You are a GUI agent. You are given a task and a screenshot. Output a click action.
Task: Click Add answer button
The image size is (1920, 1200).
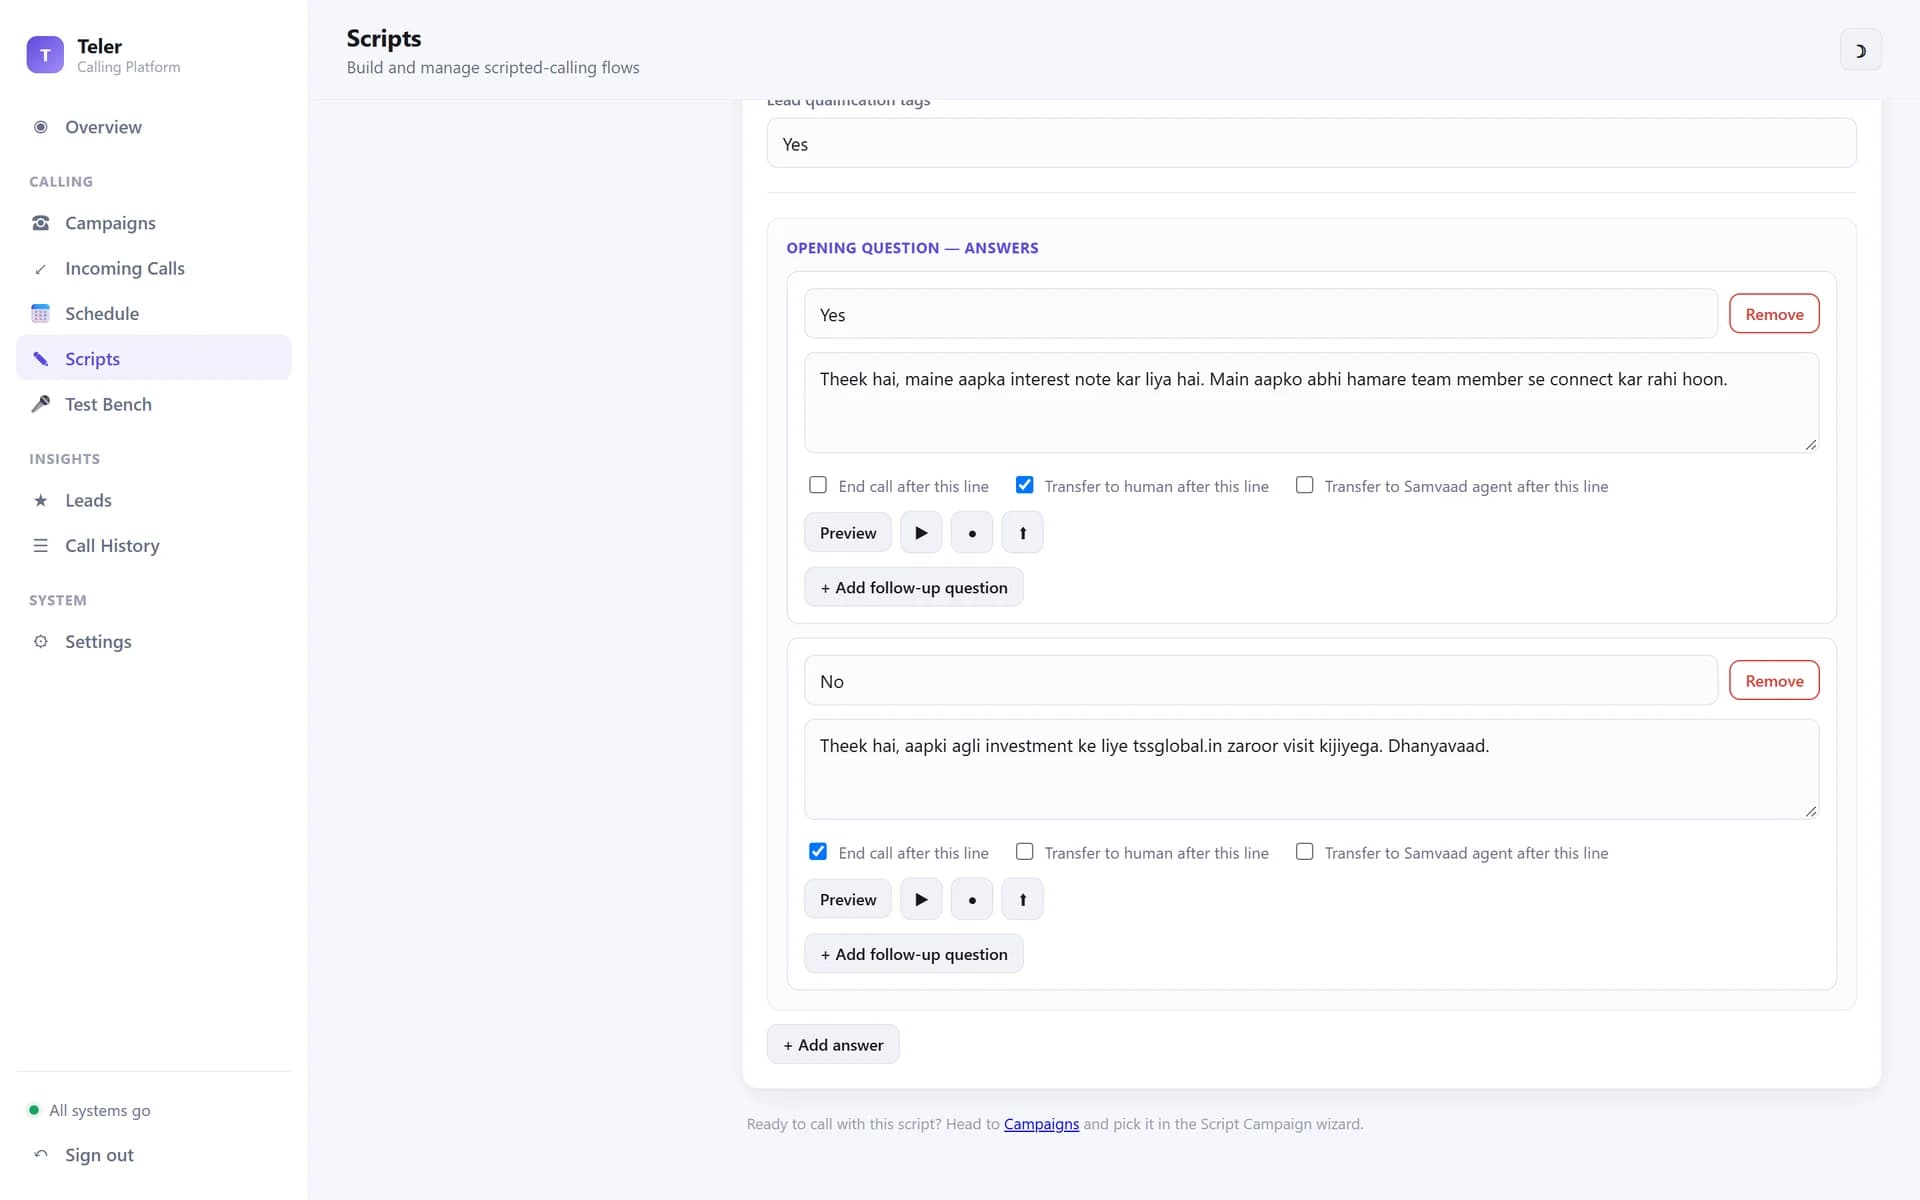833,1045
